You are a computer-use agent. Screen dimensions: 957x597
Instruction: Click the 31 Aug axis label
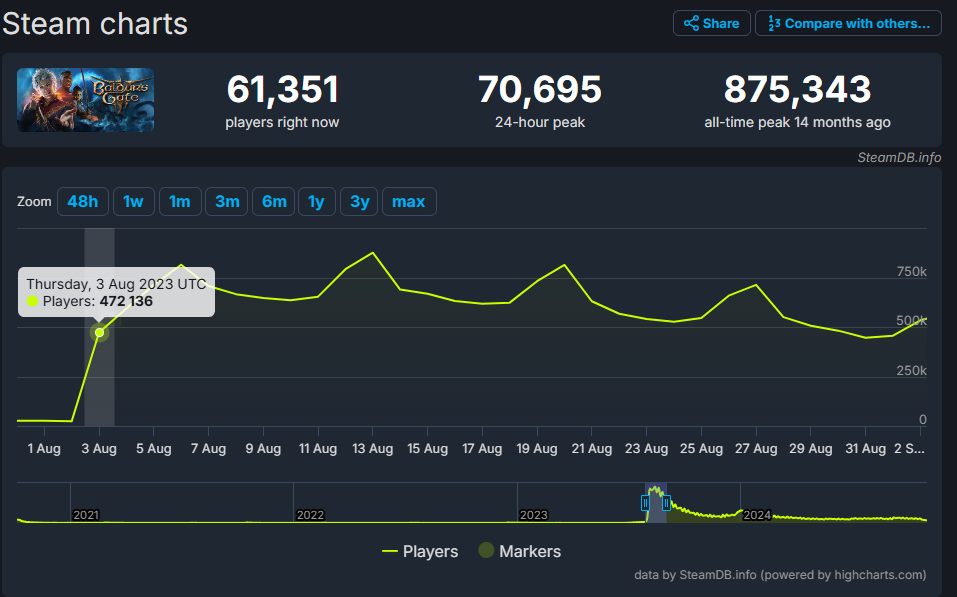[x=865, y=449]
